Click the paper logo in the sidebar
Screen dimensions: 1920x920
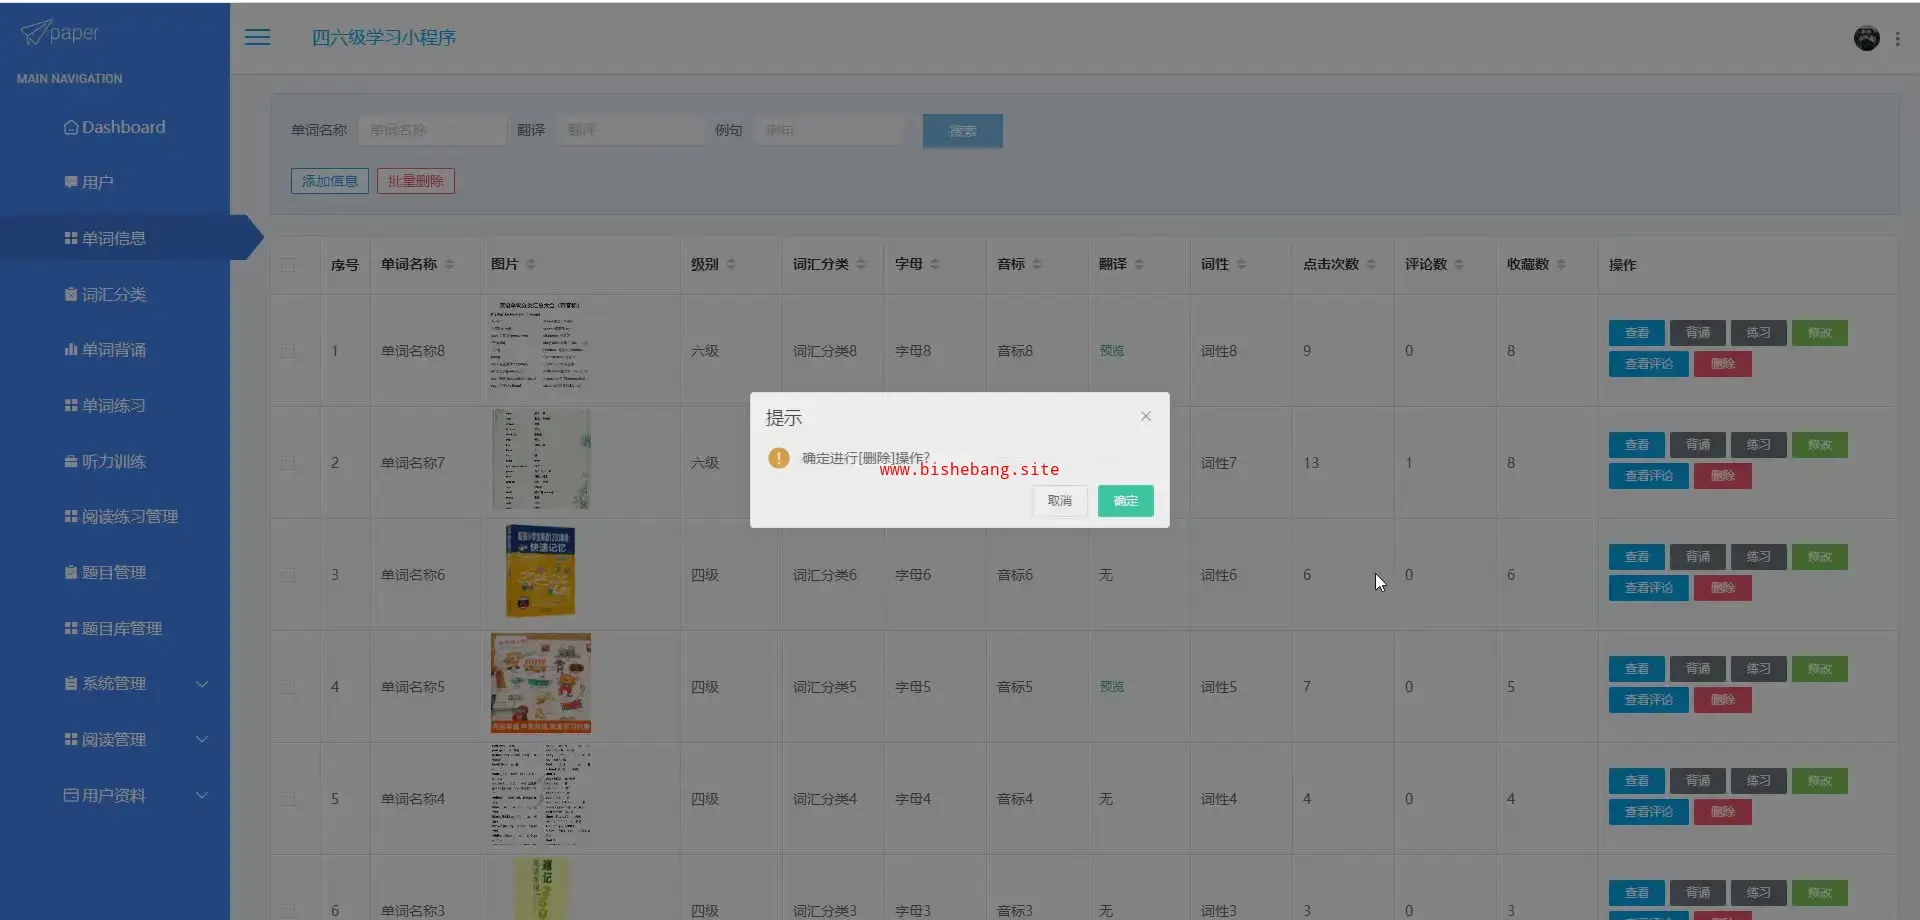60,33
